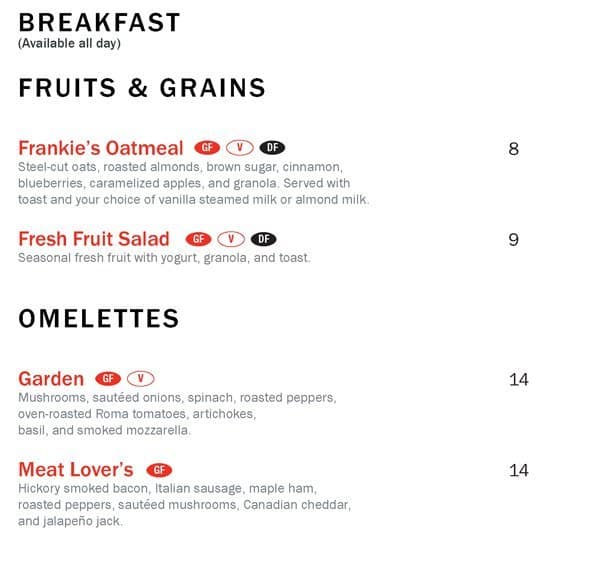Image resolution: width=600 pixels, height=562 pixels.
Task: Select the Frankie's Oatmeal item title
Action: (101, 148)
